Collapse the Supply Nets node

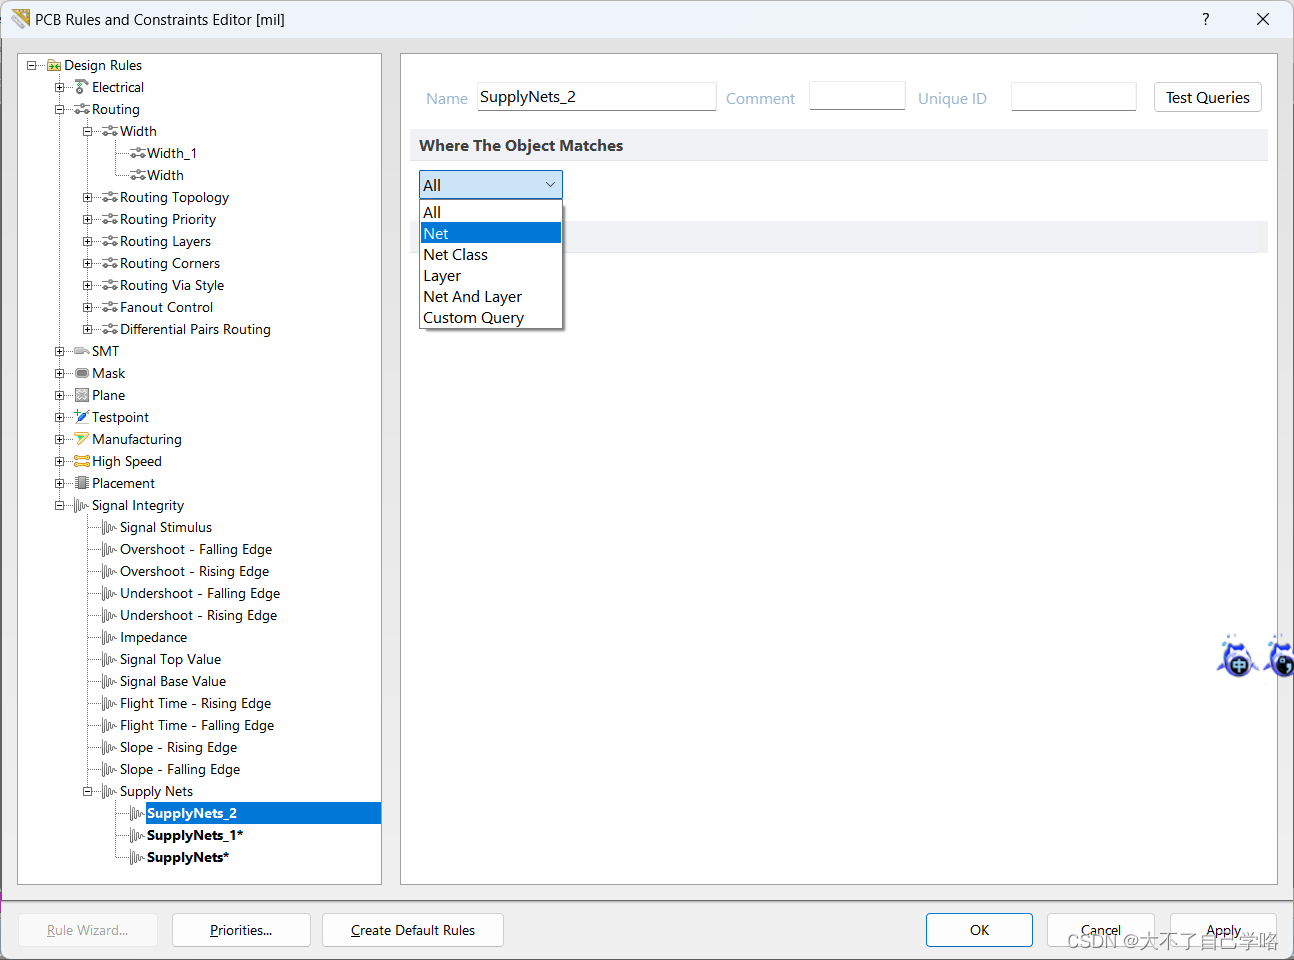(88, 791)
